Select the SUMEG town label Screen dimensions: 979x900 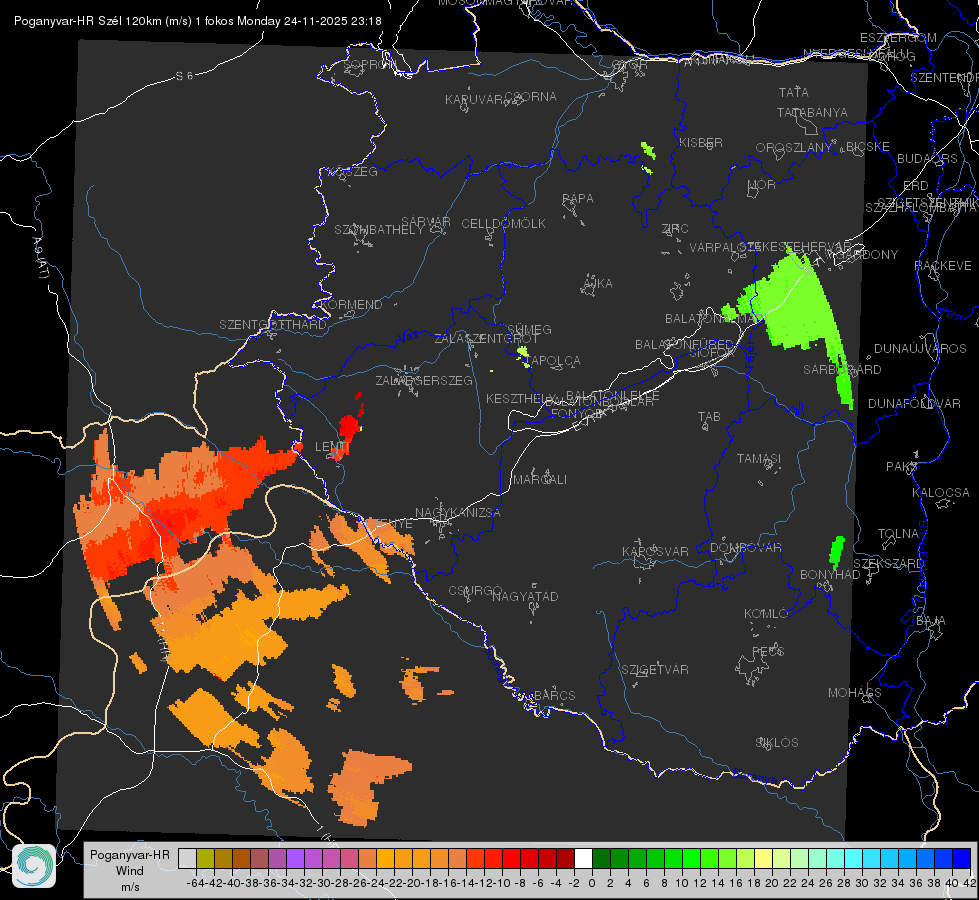pos(529,330)
